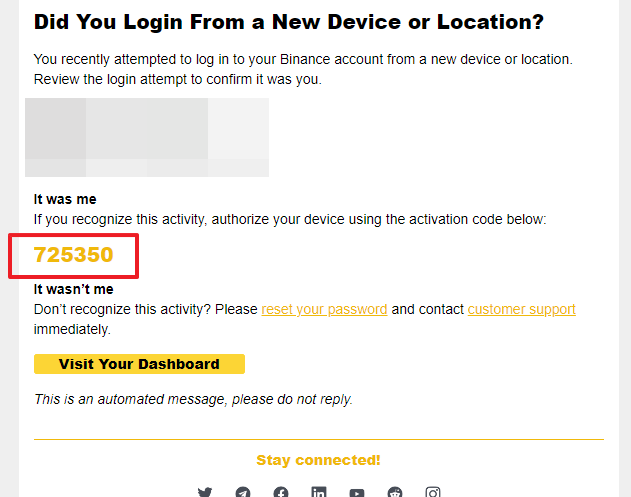Open the Telegram social icon

tap(243, 492)
